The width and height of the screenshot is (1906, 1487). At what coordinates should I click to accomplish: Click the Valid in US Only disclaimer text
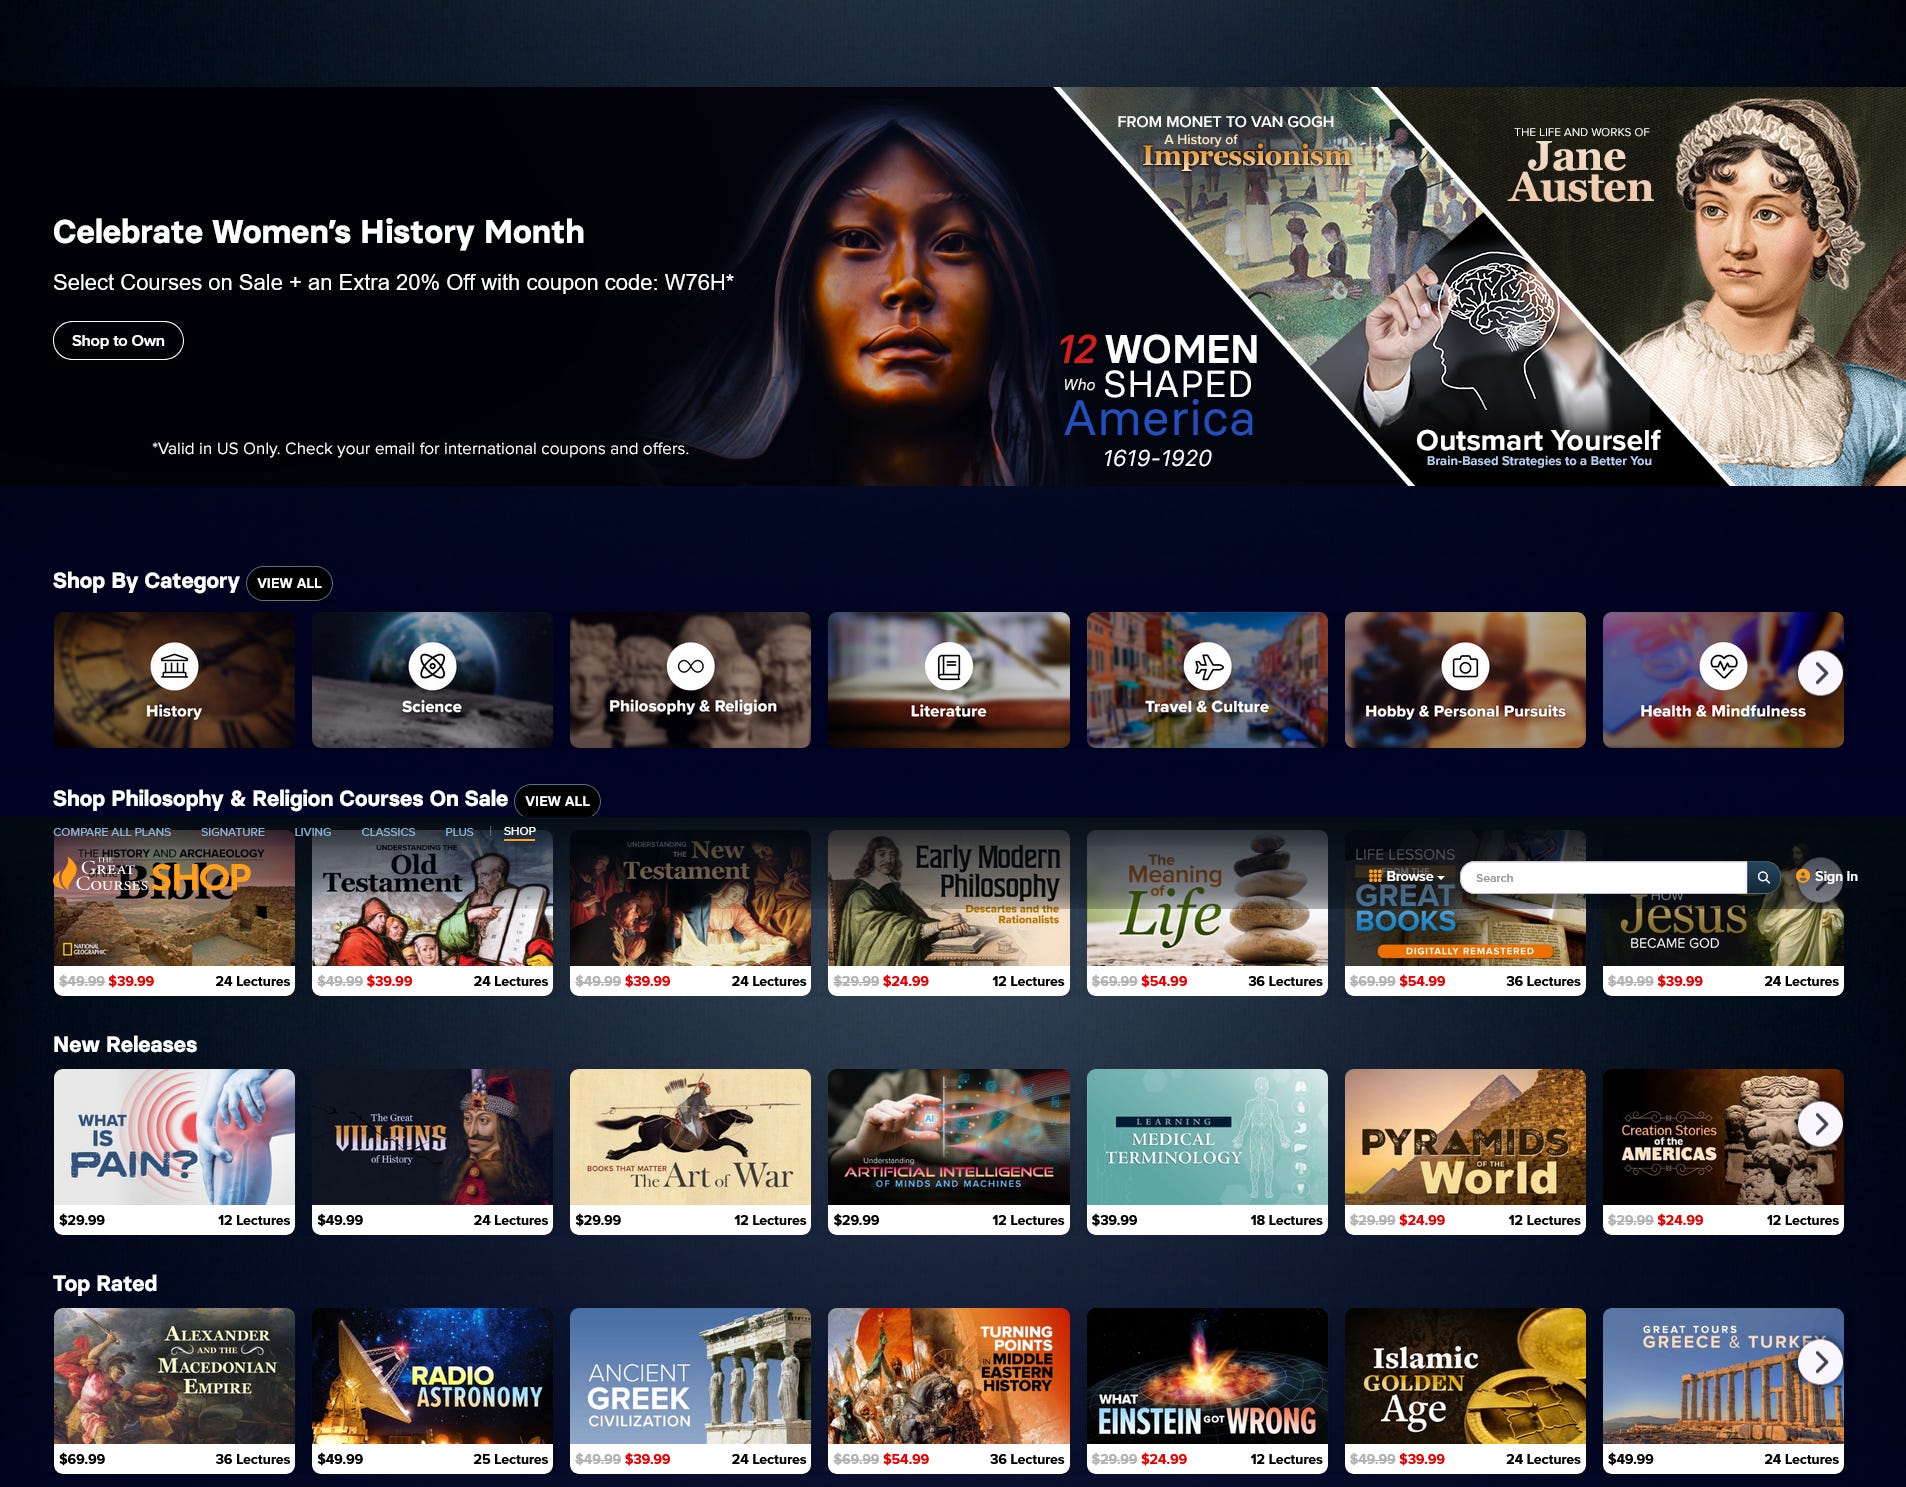(420, 448)
